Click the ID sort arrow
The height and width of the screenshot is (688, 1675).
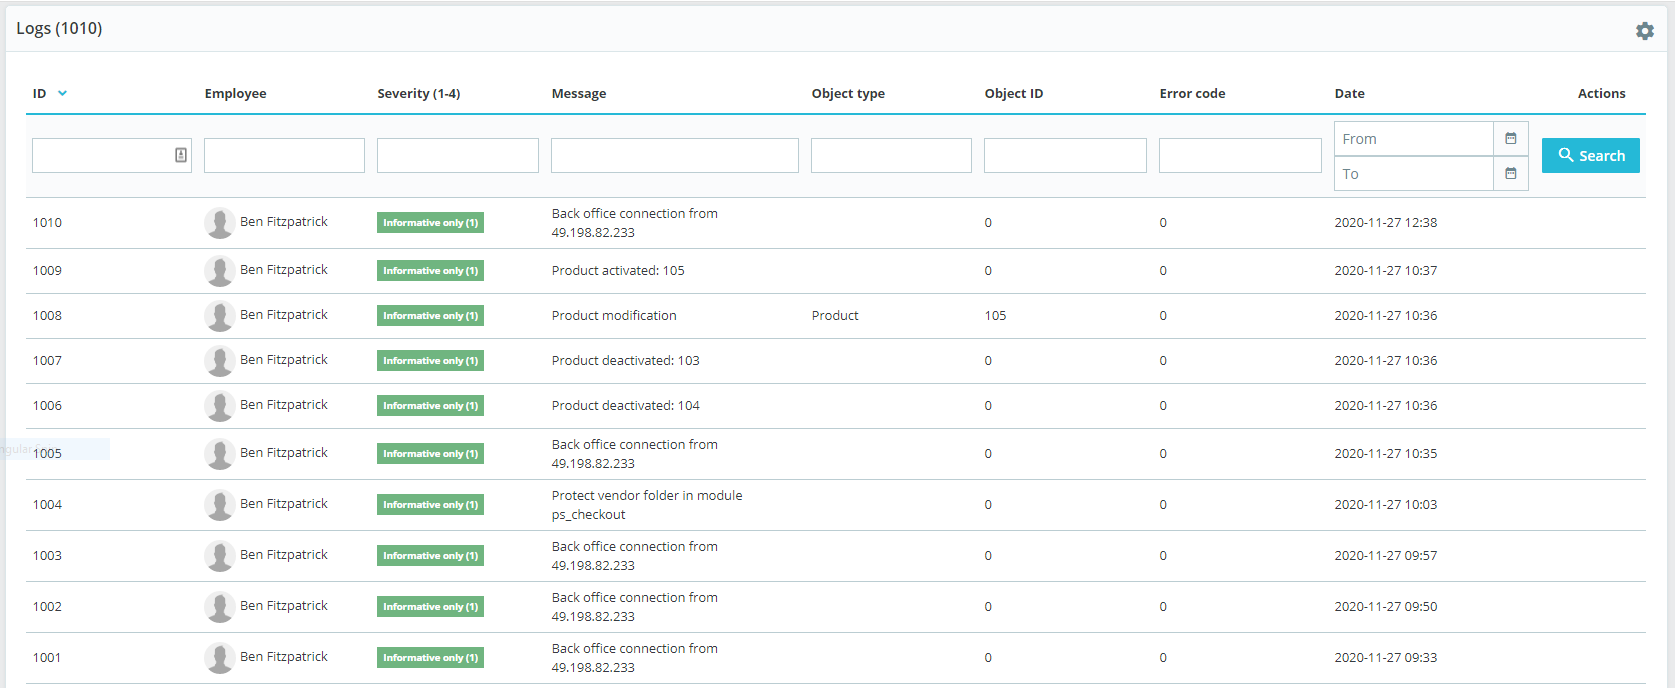tap(62, 93)
